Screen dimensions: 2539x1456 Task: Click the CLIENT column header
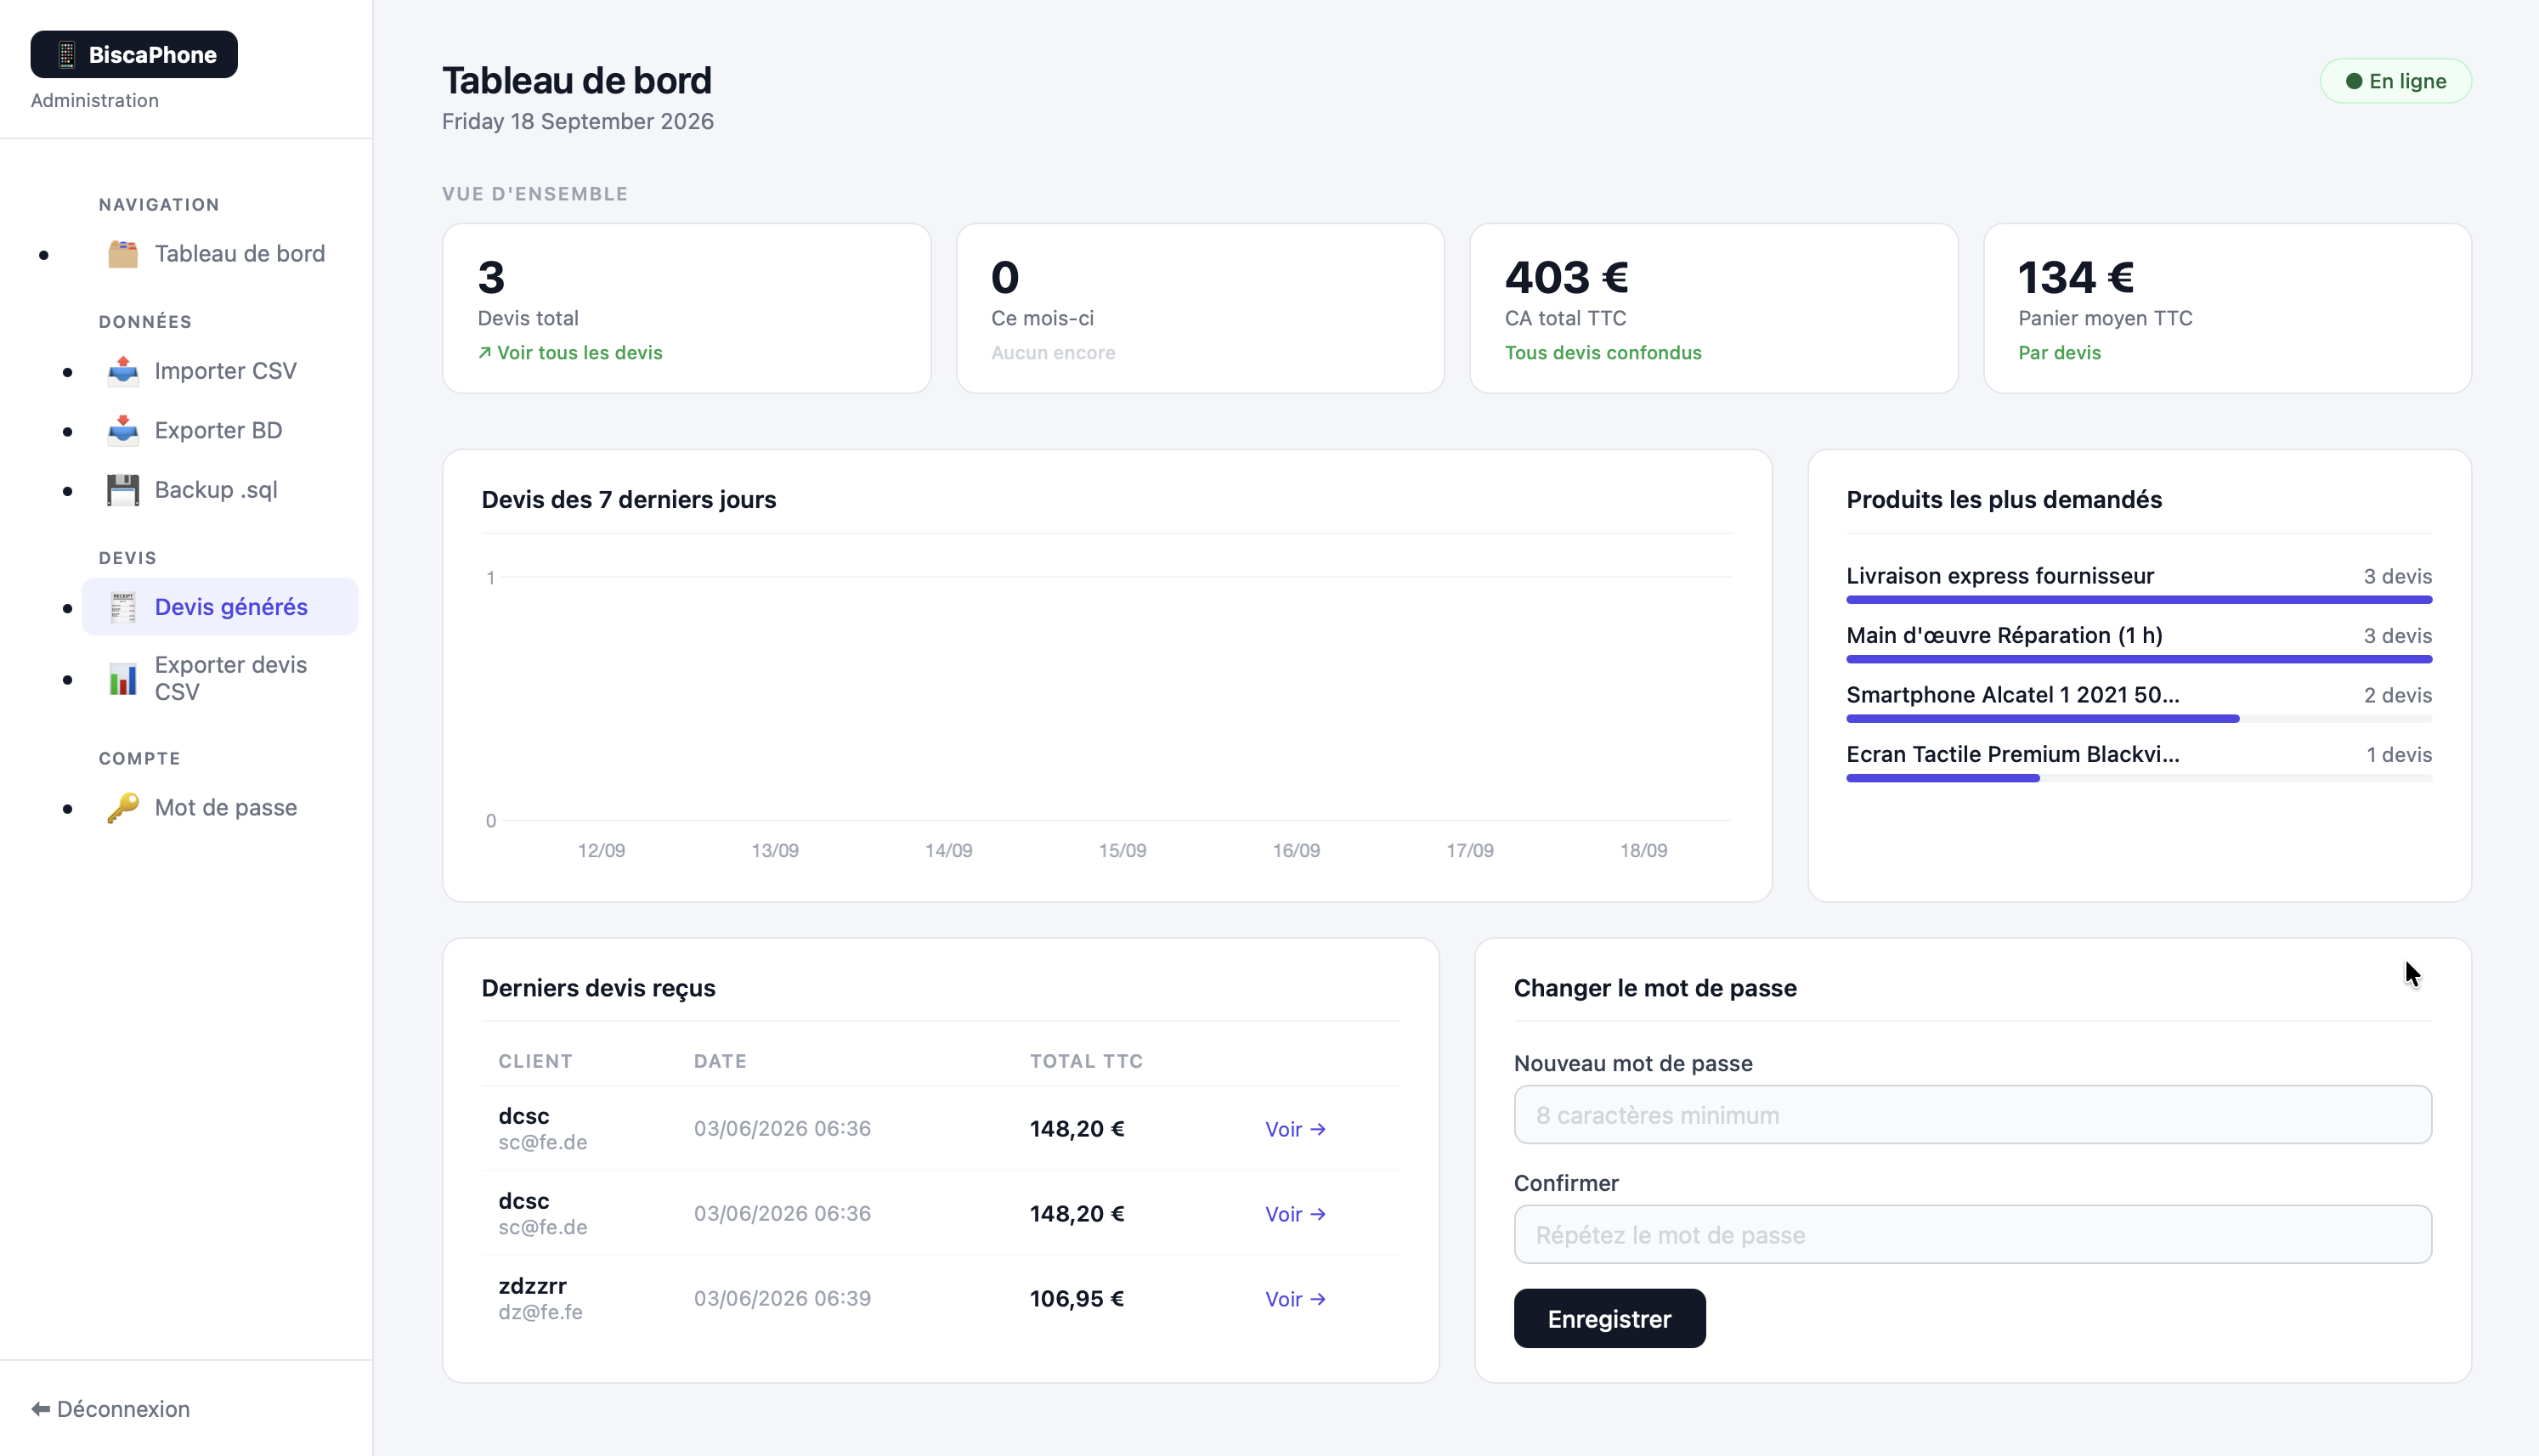pos(536,1061)
